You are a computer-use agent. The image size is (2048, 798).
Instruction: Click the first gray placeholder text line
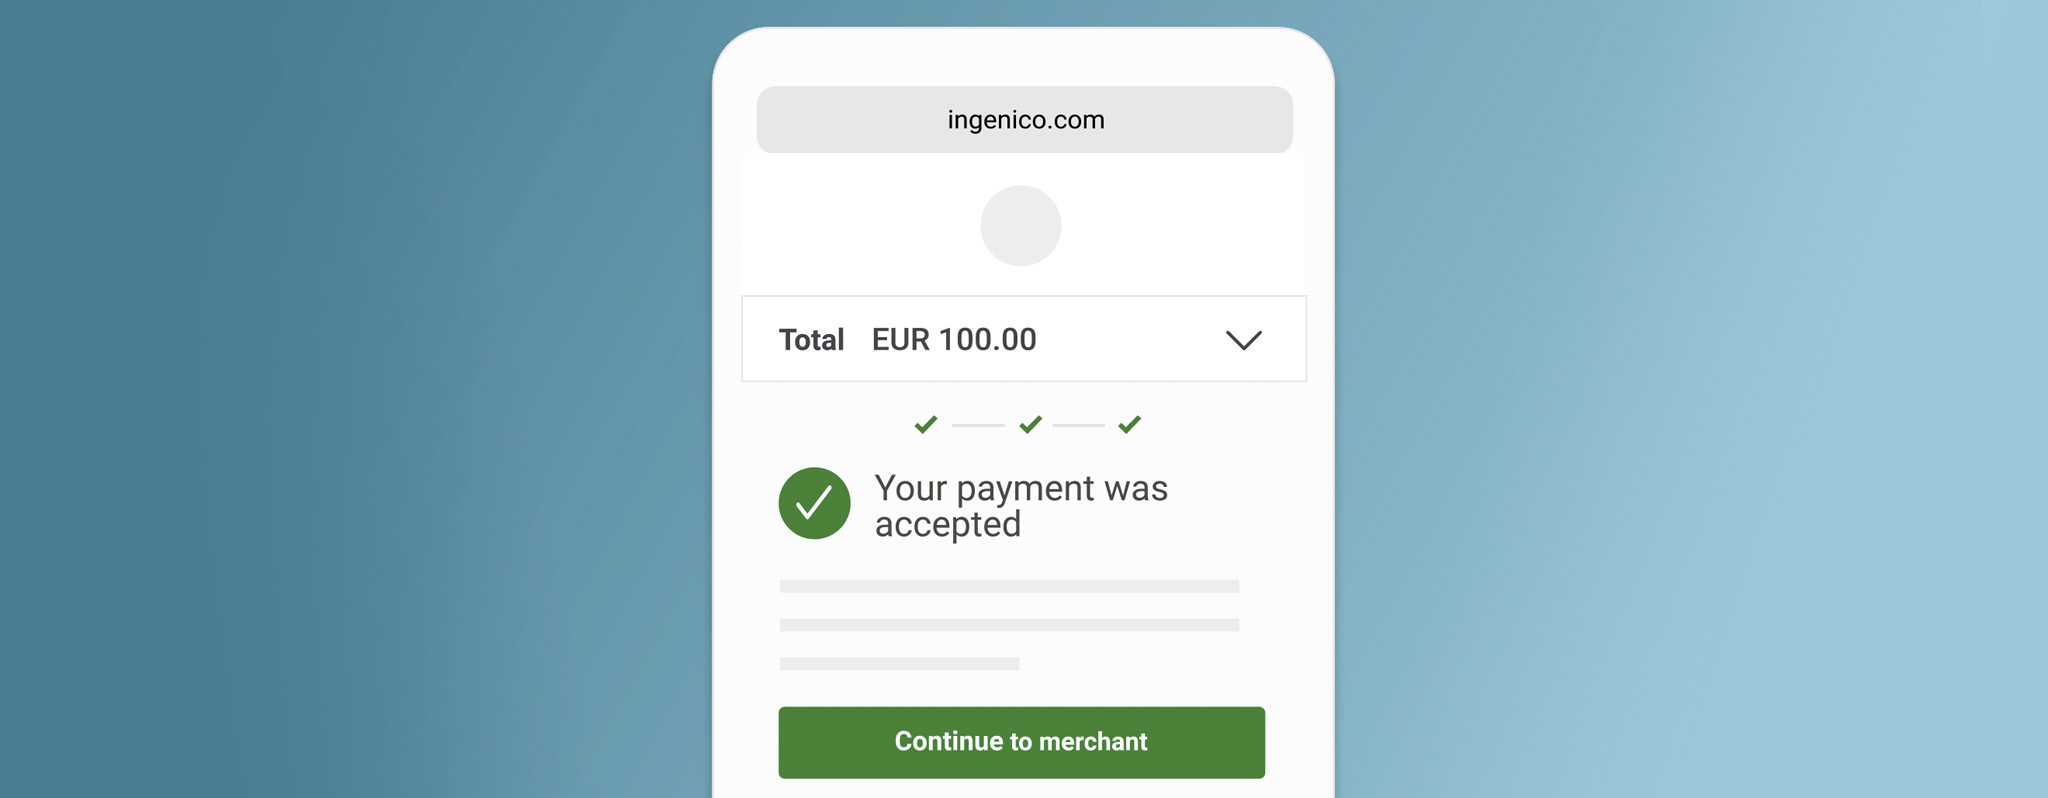(1010, 585)
